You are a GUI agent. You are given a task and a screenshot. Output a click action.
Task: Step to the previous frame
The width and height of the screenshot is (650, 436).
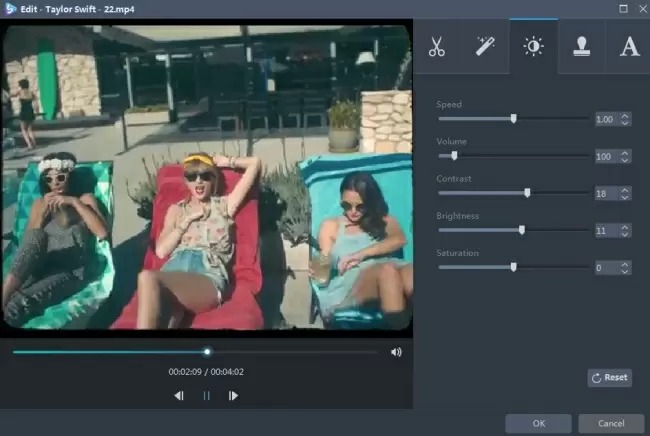point(179,396)
